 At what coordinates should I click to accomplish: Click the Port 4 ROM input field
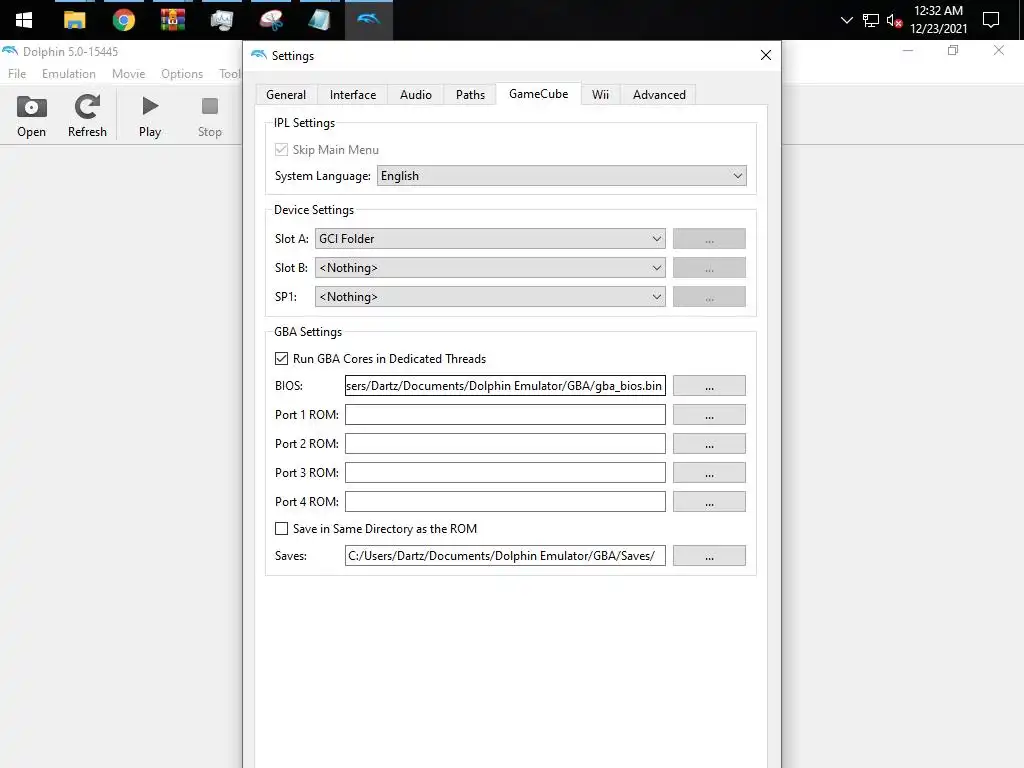tap(505, 502)
